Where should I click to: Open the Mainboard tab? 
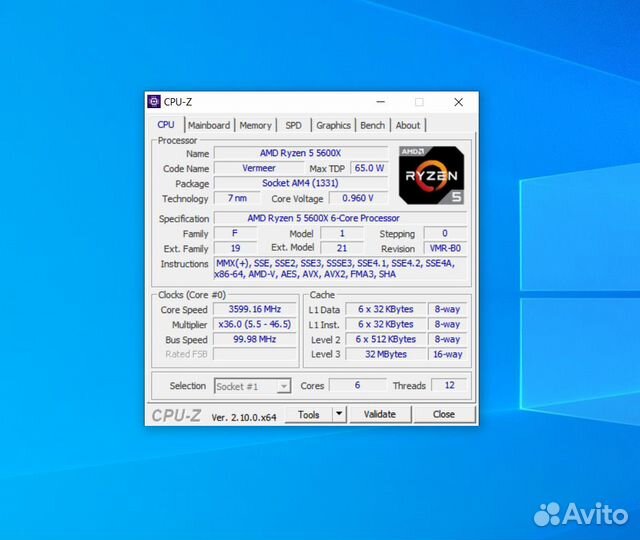pos(209,125)
